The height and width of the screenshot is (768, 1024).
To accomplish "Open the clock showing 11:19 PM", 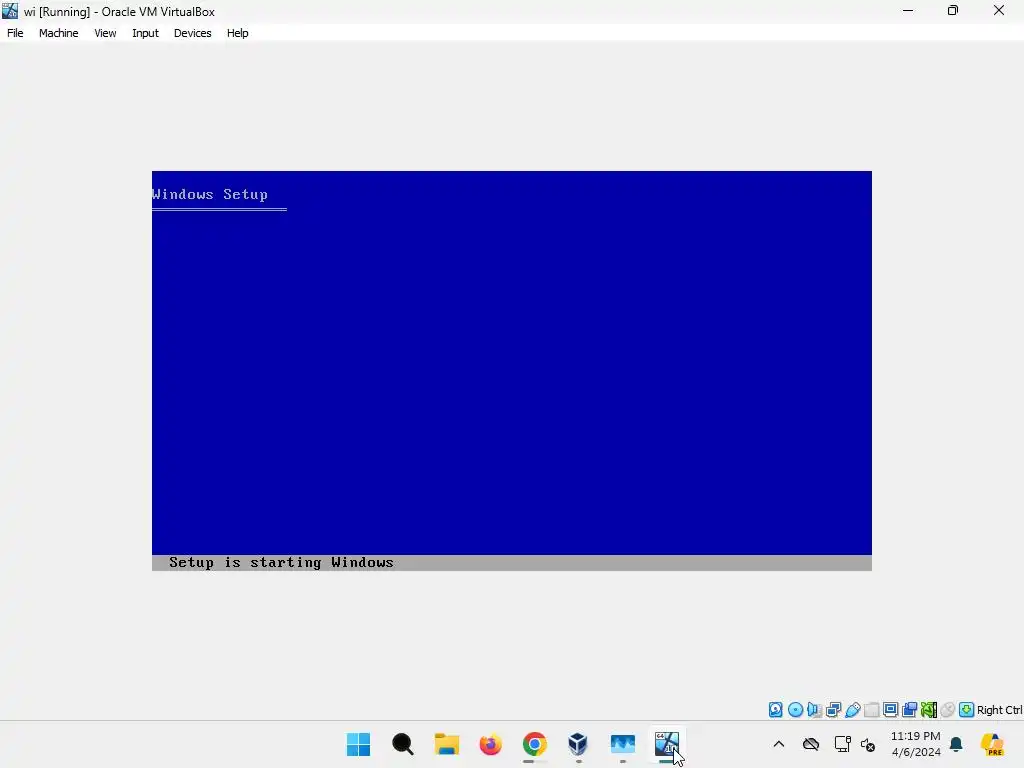I will [x=916, y=744].
